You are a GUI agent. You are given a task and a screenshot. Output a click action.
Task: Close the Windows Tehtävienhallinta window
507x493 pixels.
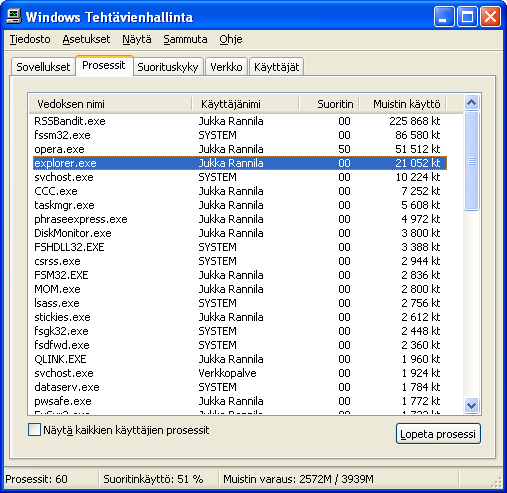[490, 17]
